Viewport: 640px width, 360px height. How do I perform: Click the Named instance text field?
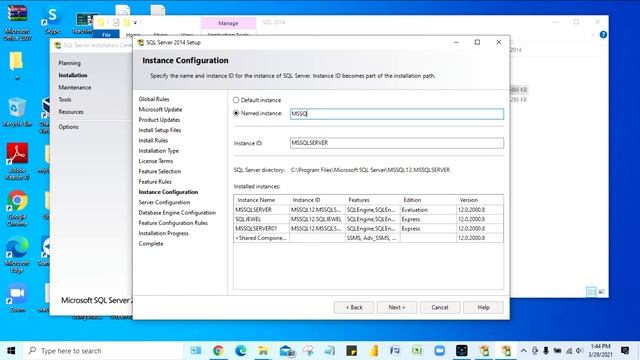pyautogui.click(x=397, y=114)
